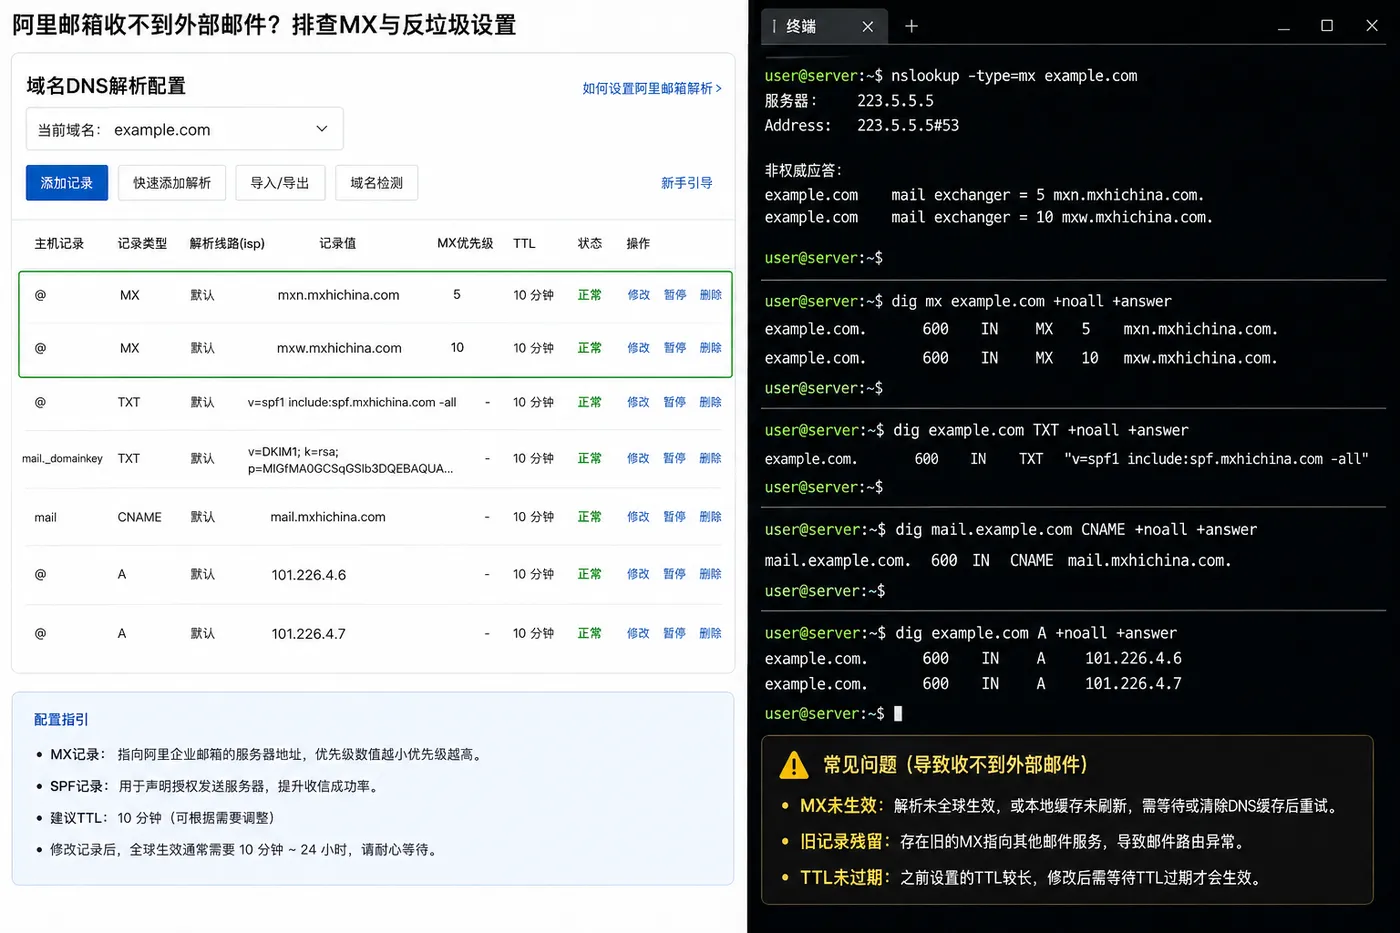Click 暂停 for mxn.mxhichina.com MX record
This screenshot has width=1400, height=933.
point(675,295)
